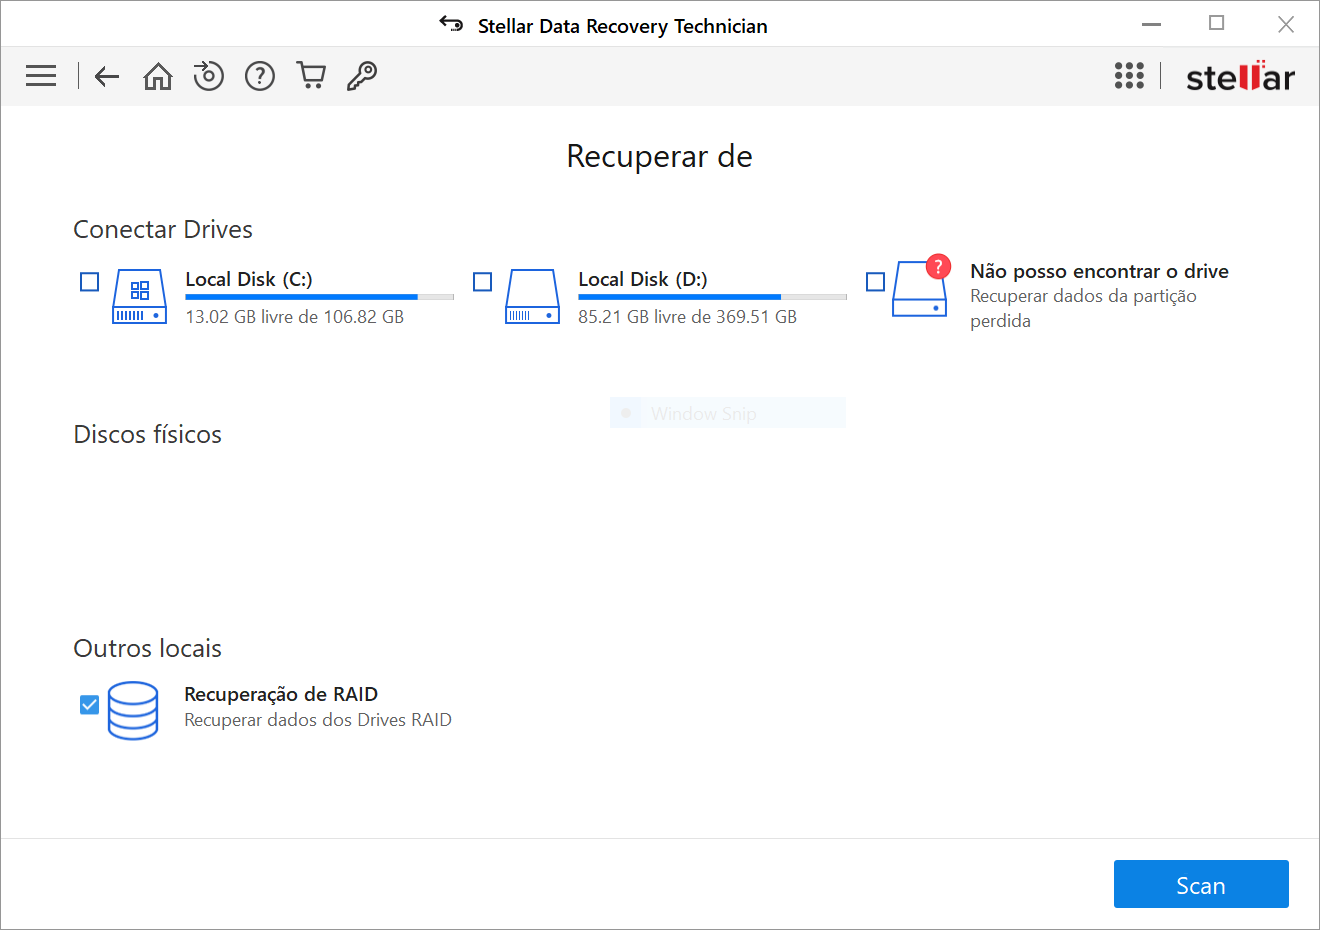This screenshot has height=930, width=1320.
Task: Click the Local Disk (C:) drive icon
Action: coord(140,296)
